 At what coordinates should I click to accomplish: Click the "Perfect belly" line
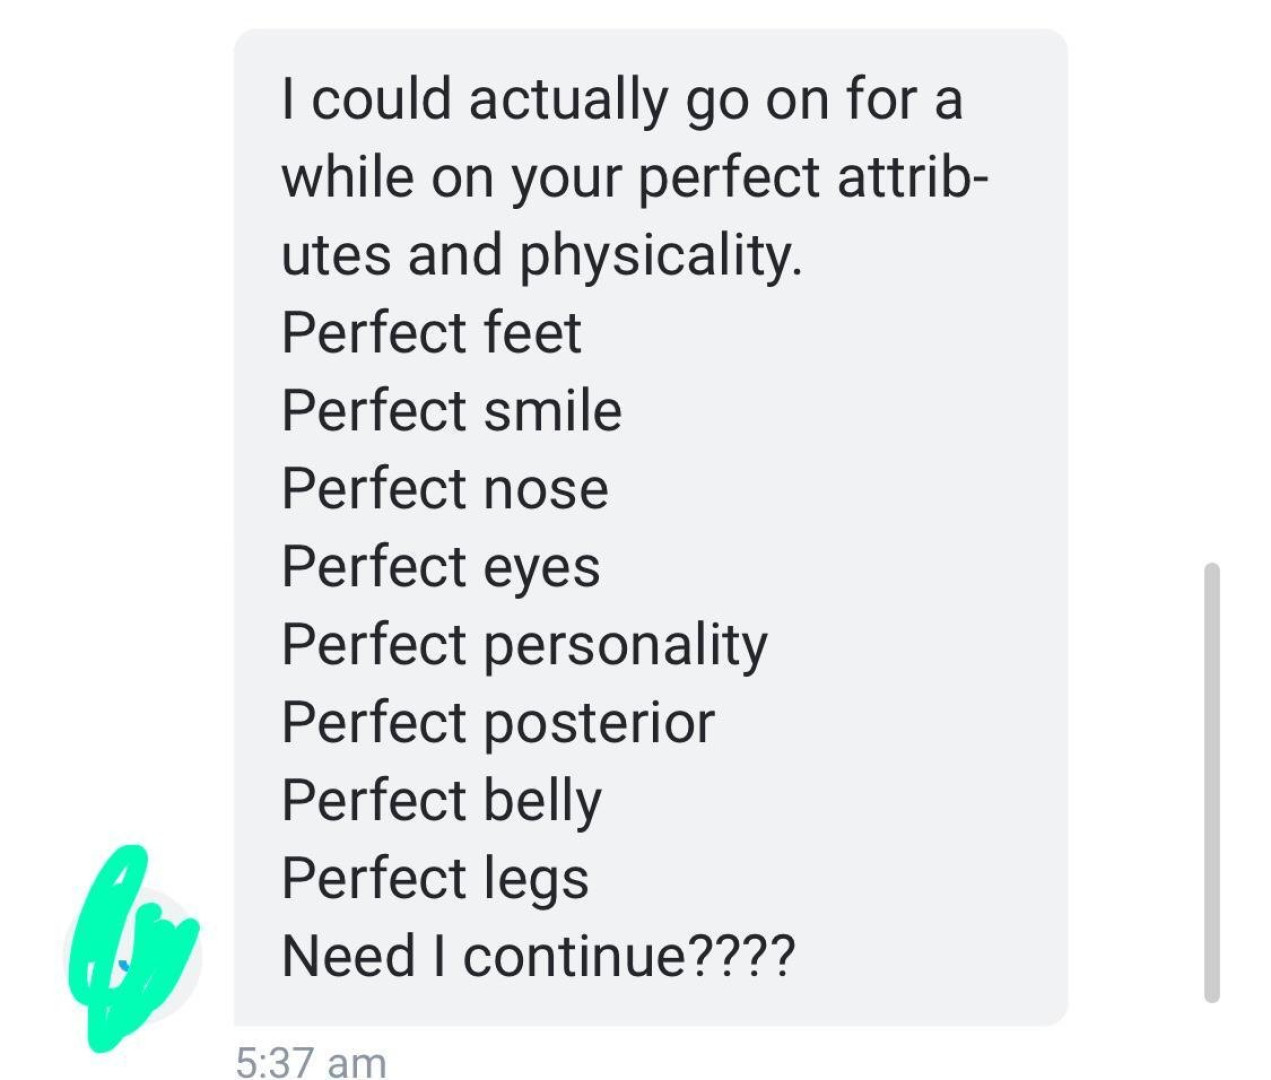click(x=442, y=801)
